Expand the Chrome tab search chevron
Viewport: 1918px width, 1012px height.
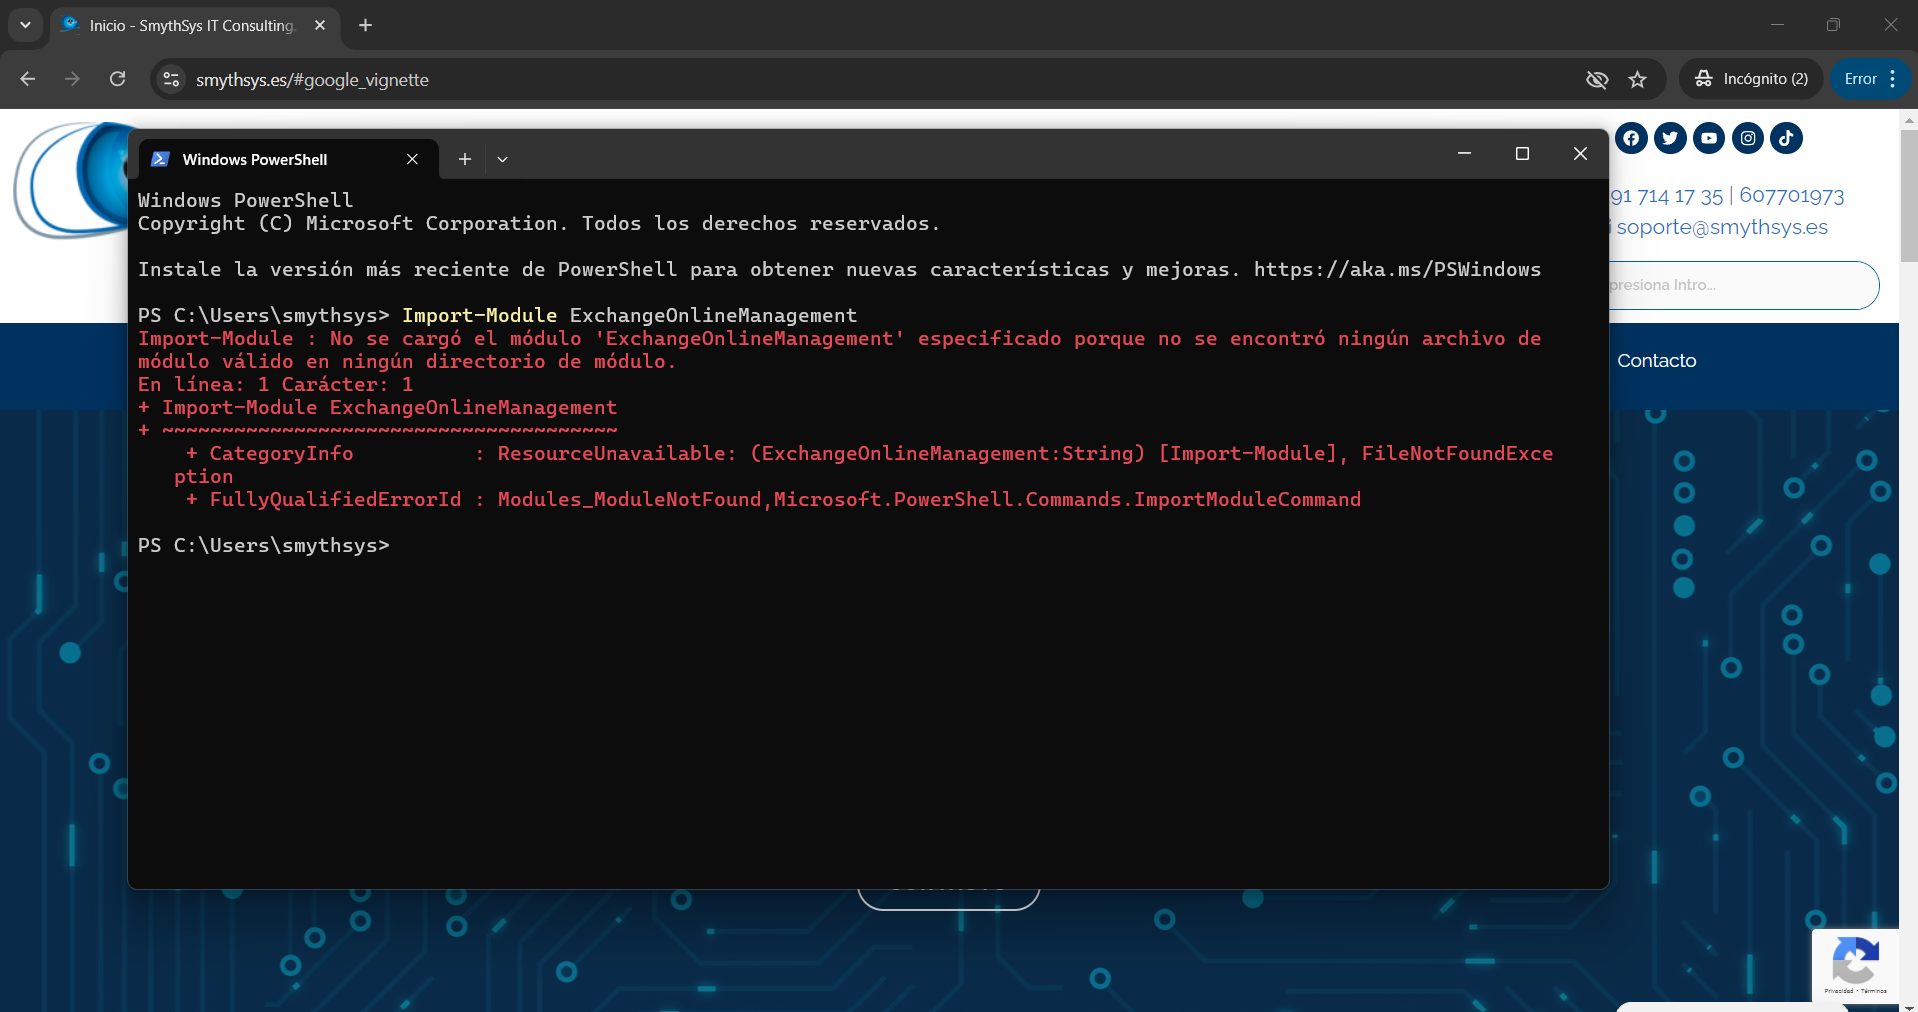[x=25, y=25]
